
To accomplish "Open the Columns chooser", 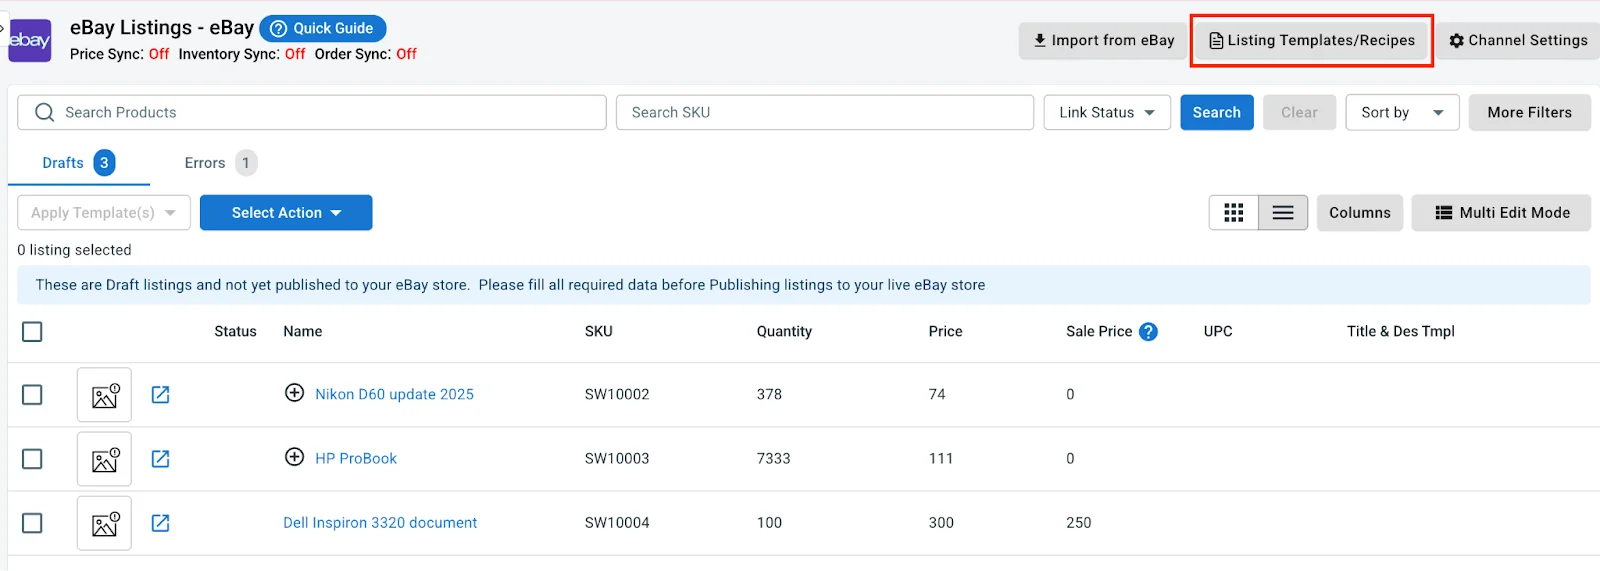I will tap(1359, 212).
